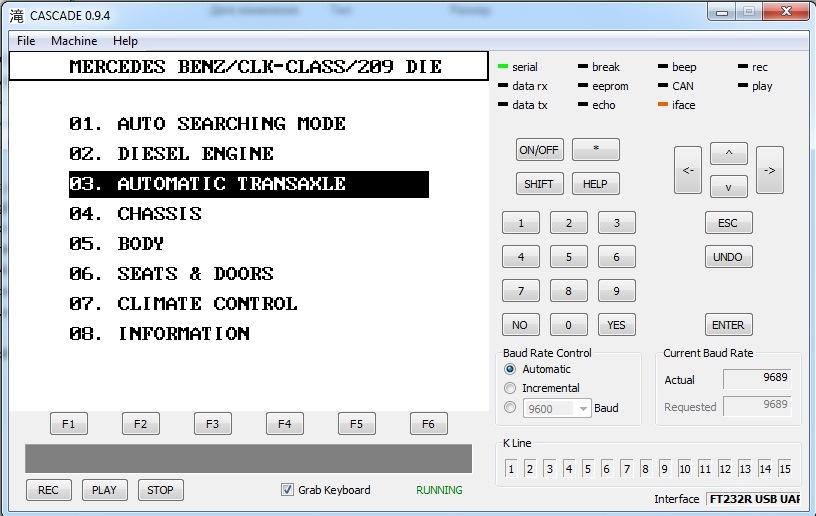Image resolution: width=816 pixels, height=516 pixels.
Task: Toggle K Line pin 3
Action: click(549, 469)
